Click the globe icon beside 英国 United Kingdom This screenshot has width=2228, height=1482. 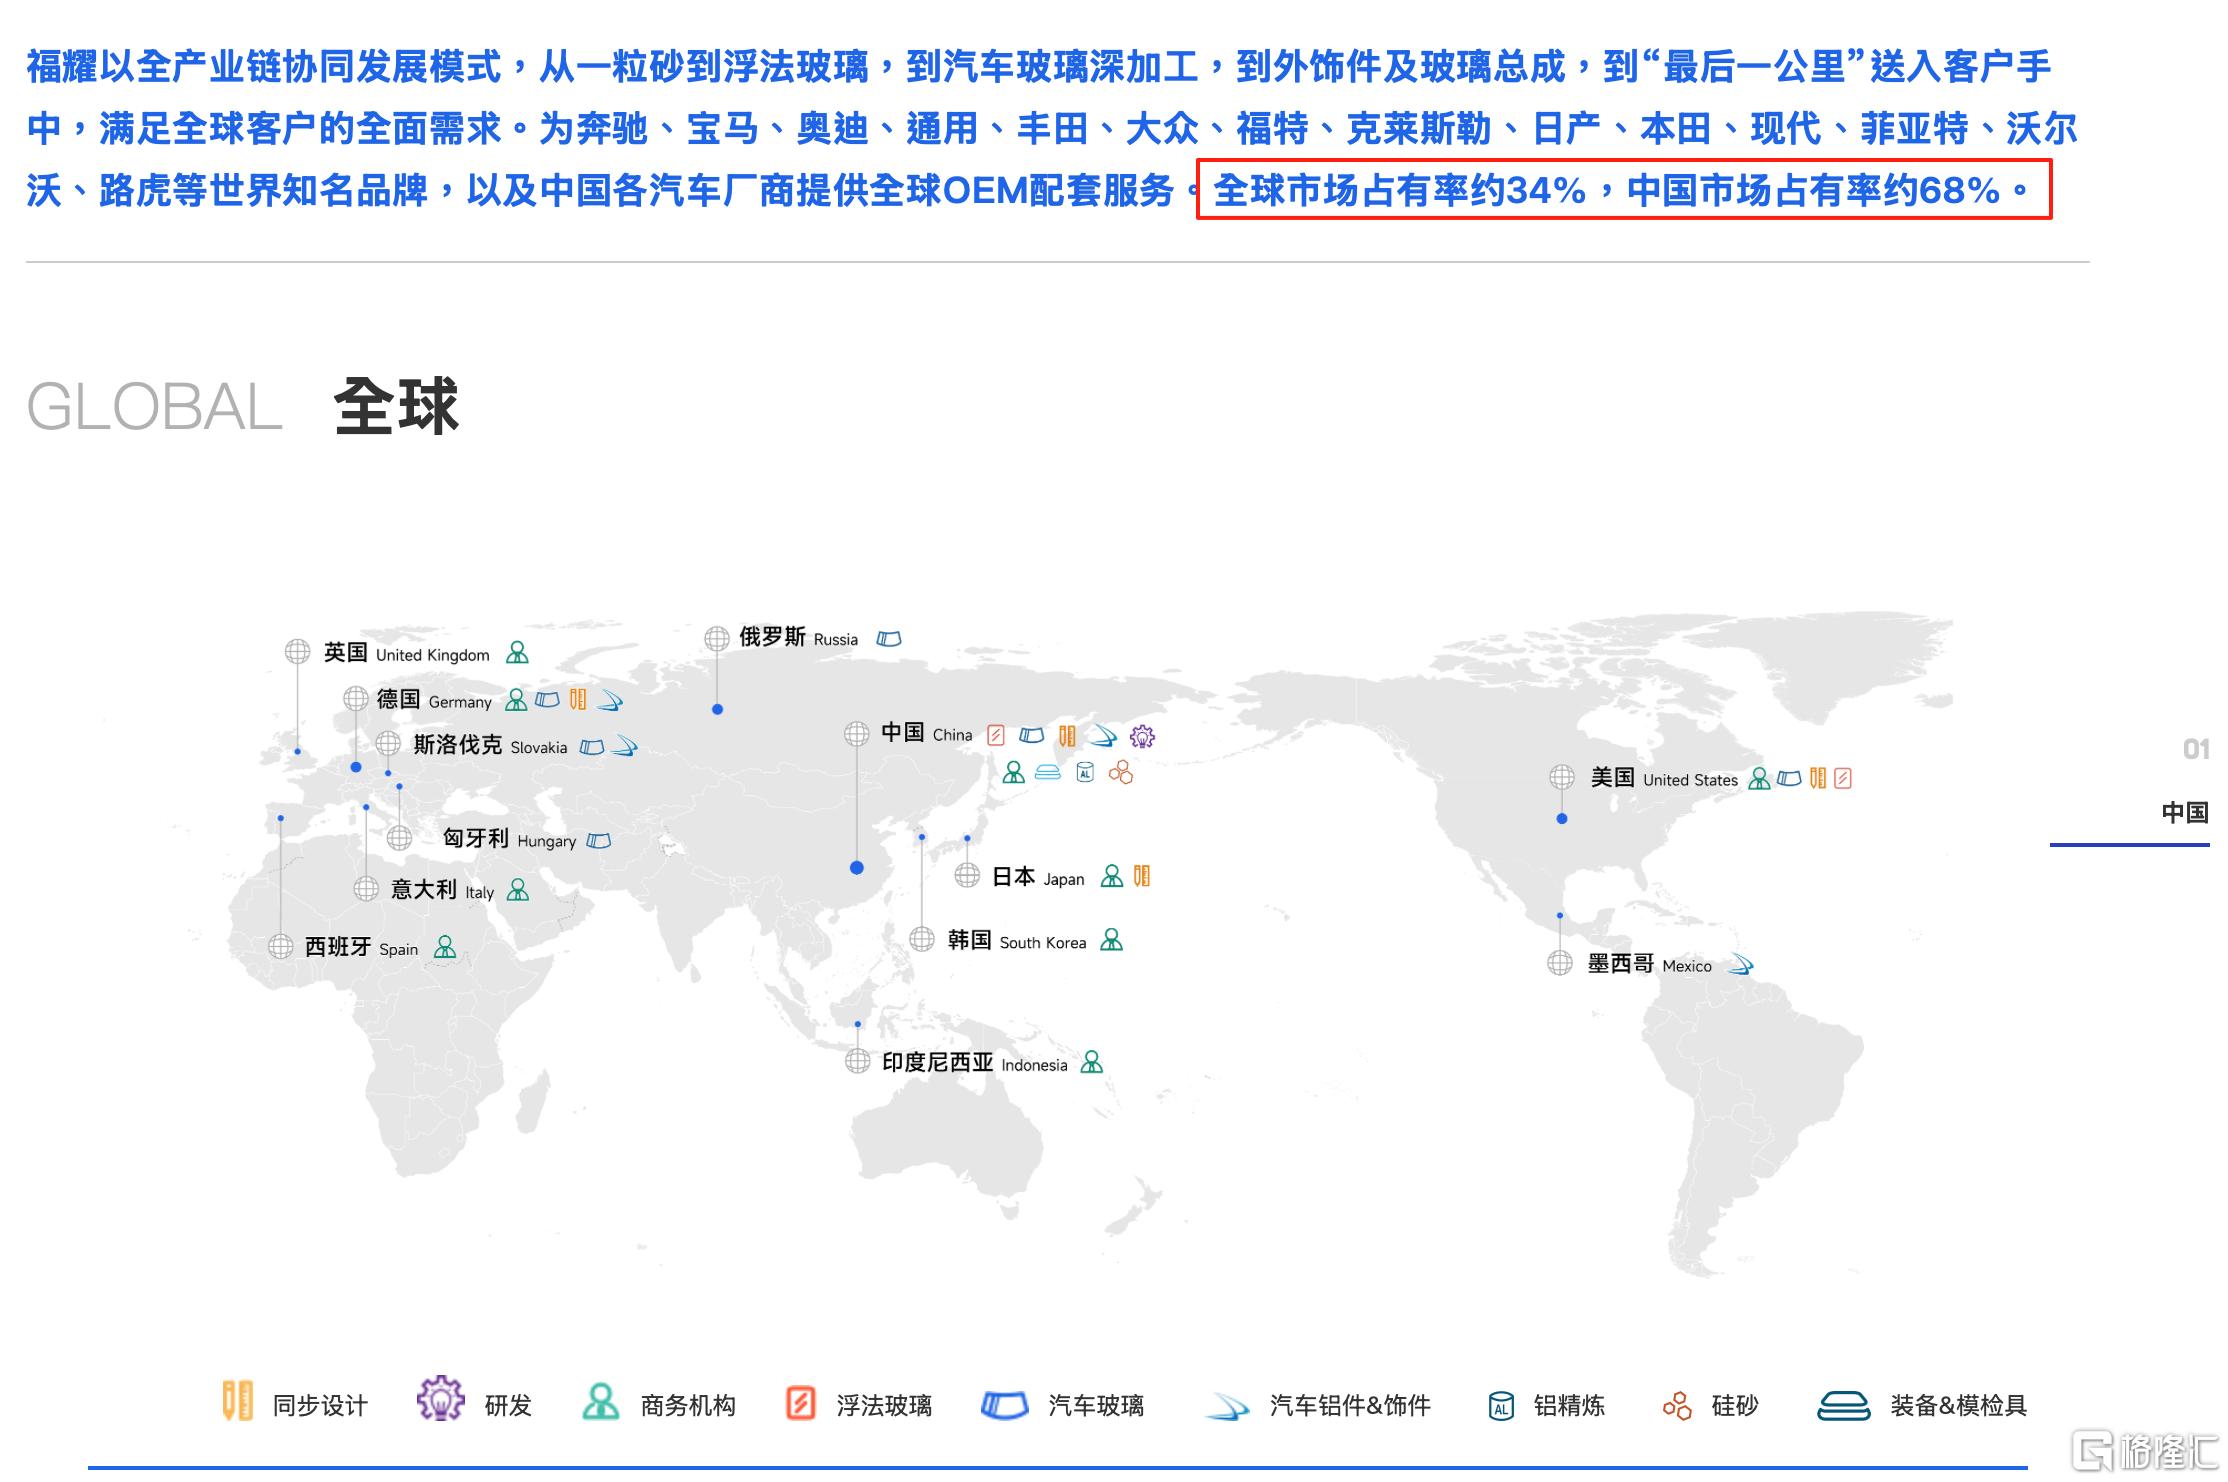(297, 652)
